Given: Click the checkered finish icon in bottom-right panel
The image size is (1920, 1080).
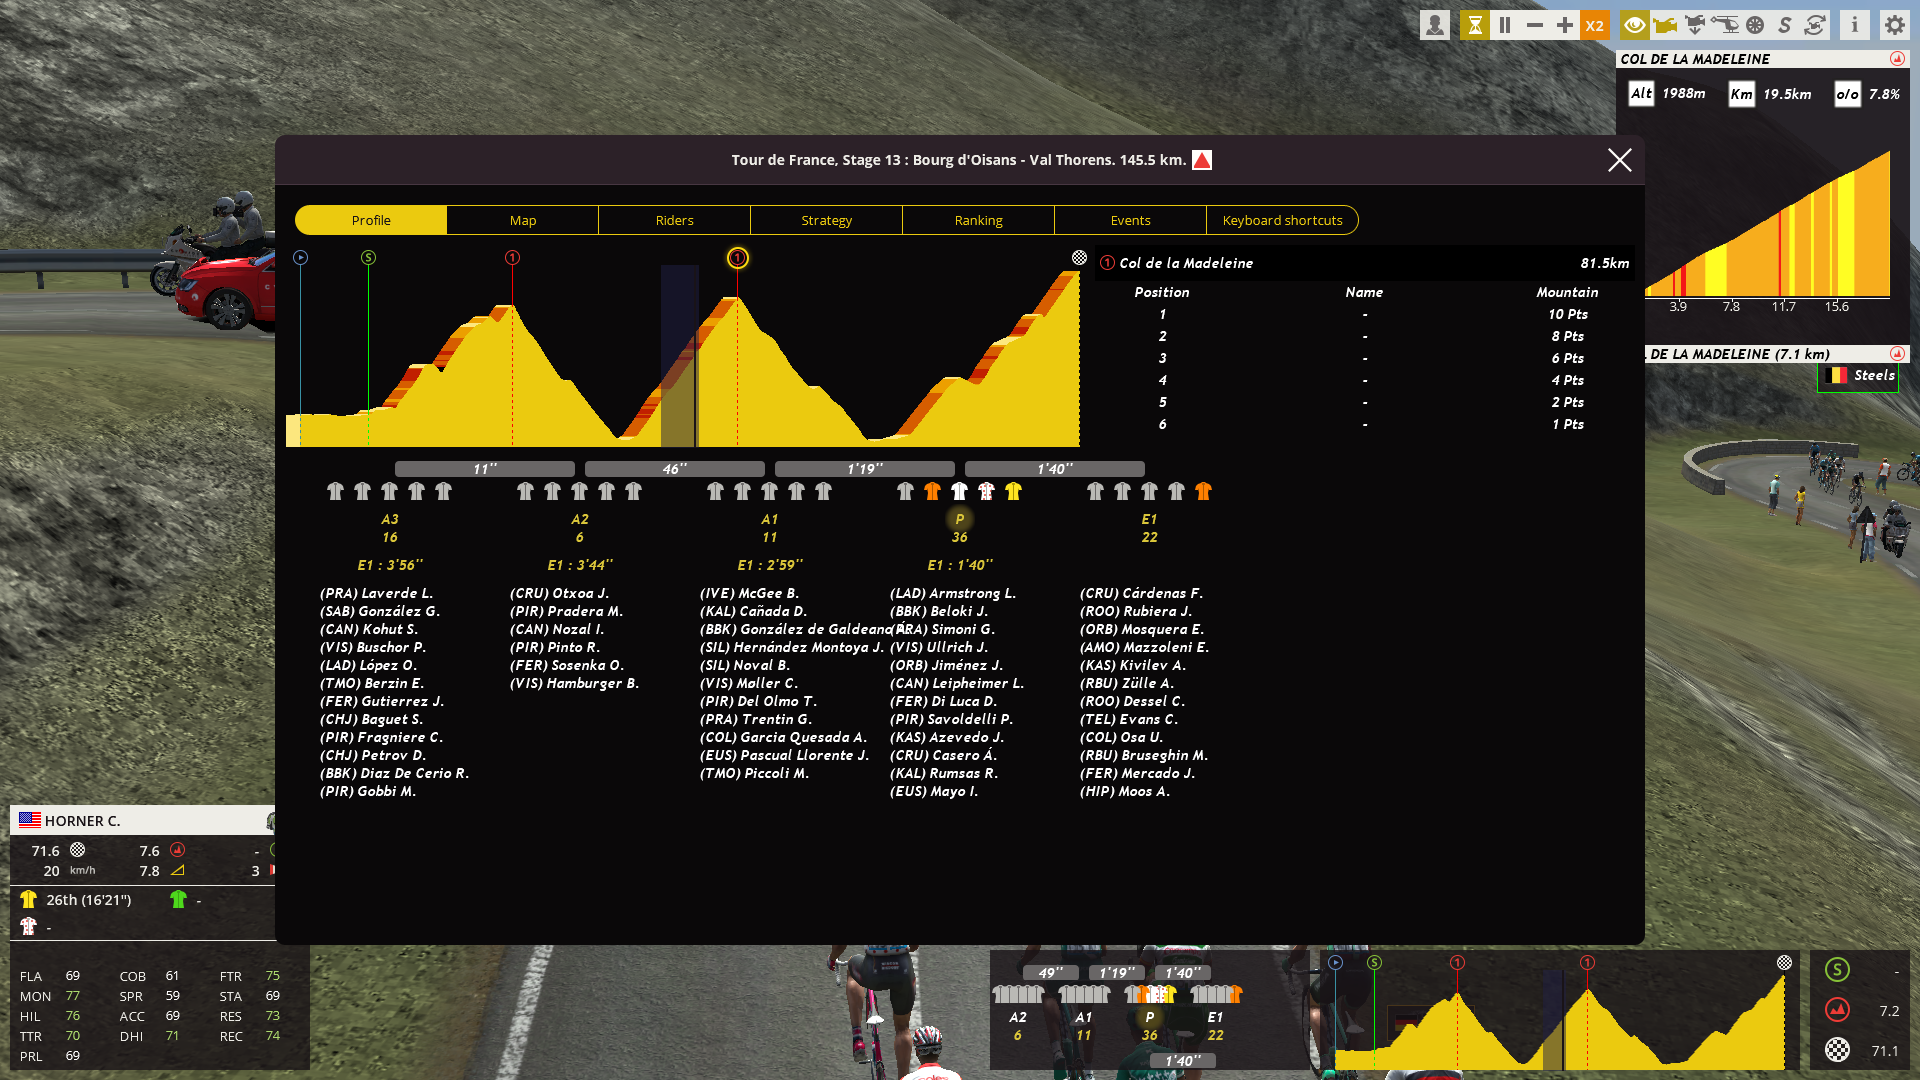Looking at the screenshot, I should click(x=1837, y=1050).
